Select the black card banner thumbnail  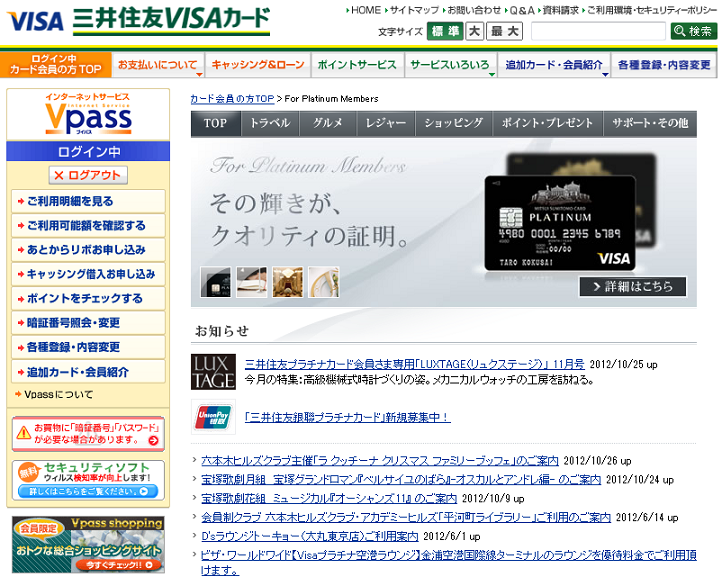point(215,281)
